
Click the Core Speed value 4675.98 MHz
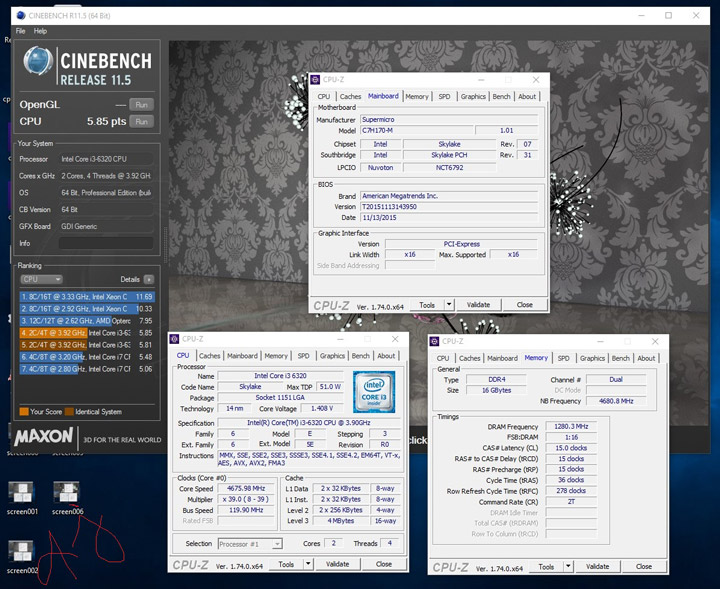coord(246,488)
